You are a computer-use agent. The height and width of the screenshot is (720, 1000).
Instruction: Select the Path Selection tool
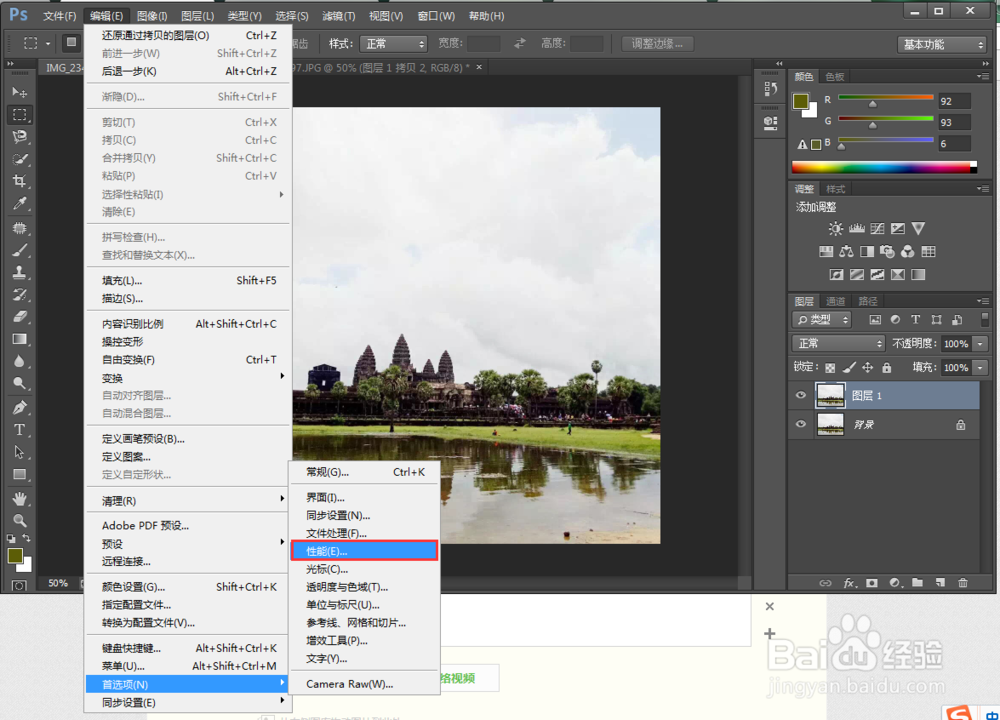[20, 452]
